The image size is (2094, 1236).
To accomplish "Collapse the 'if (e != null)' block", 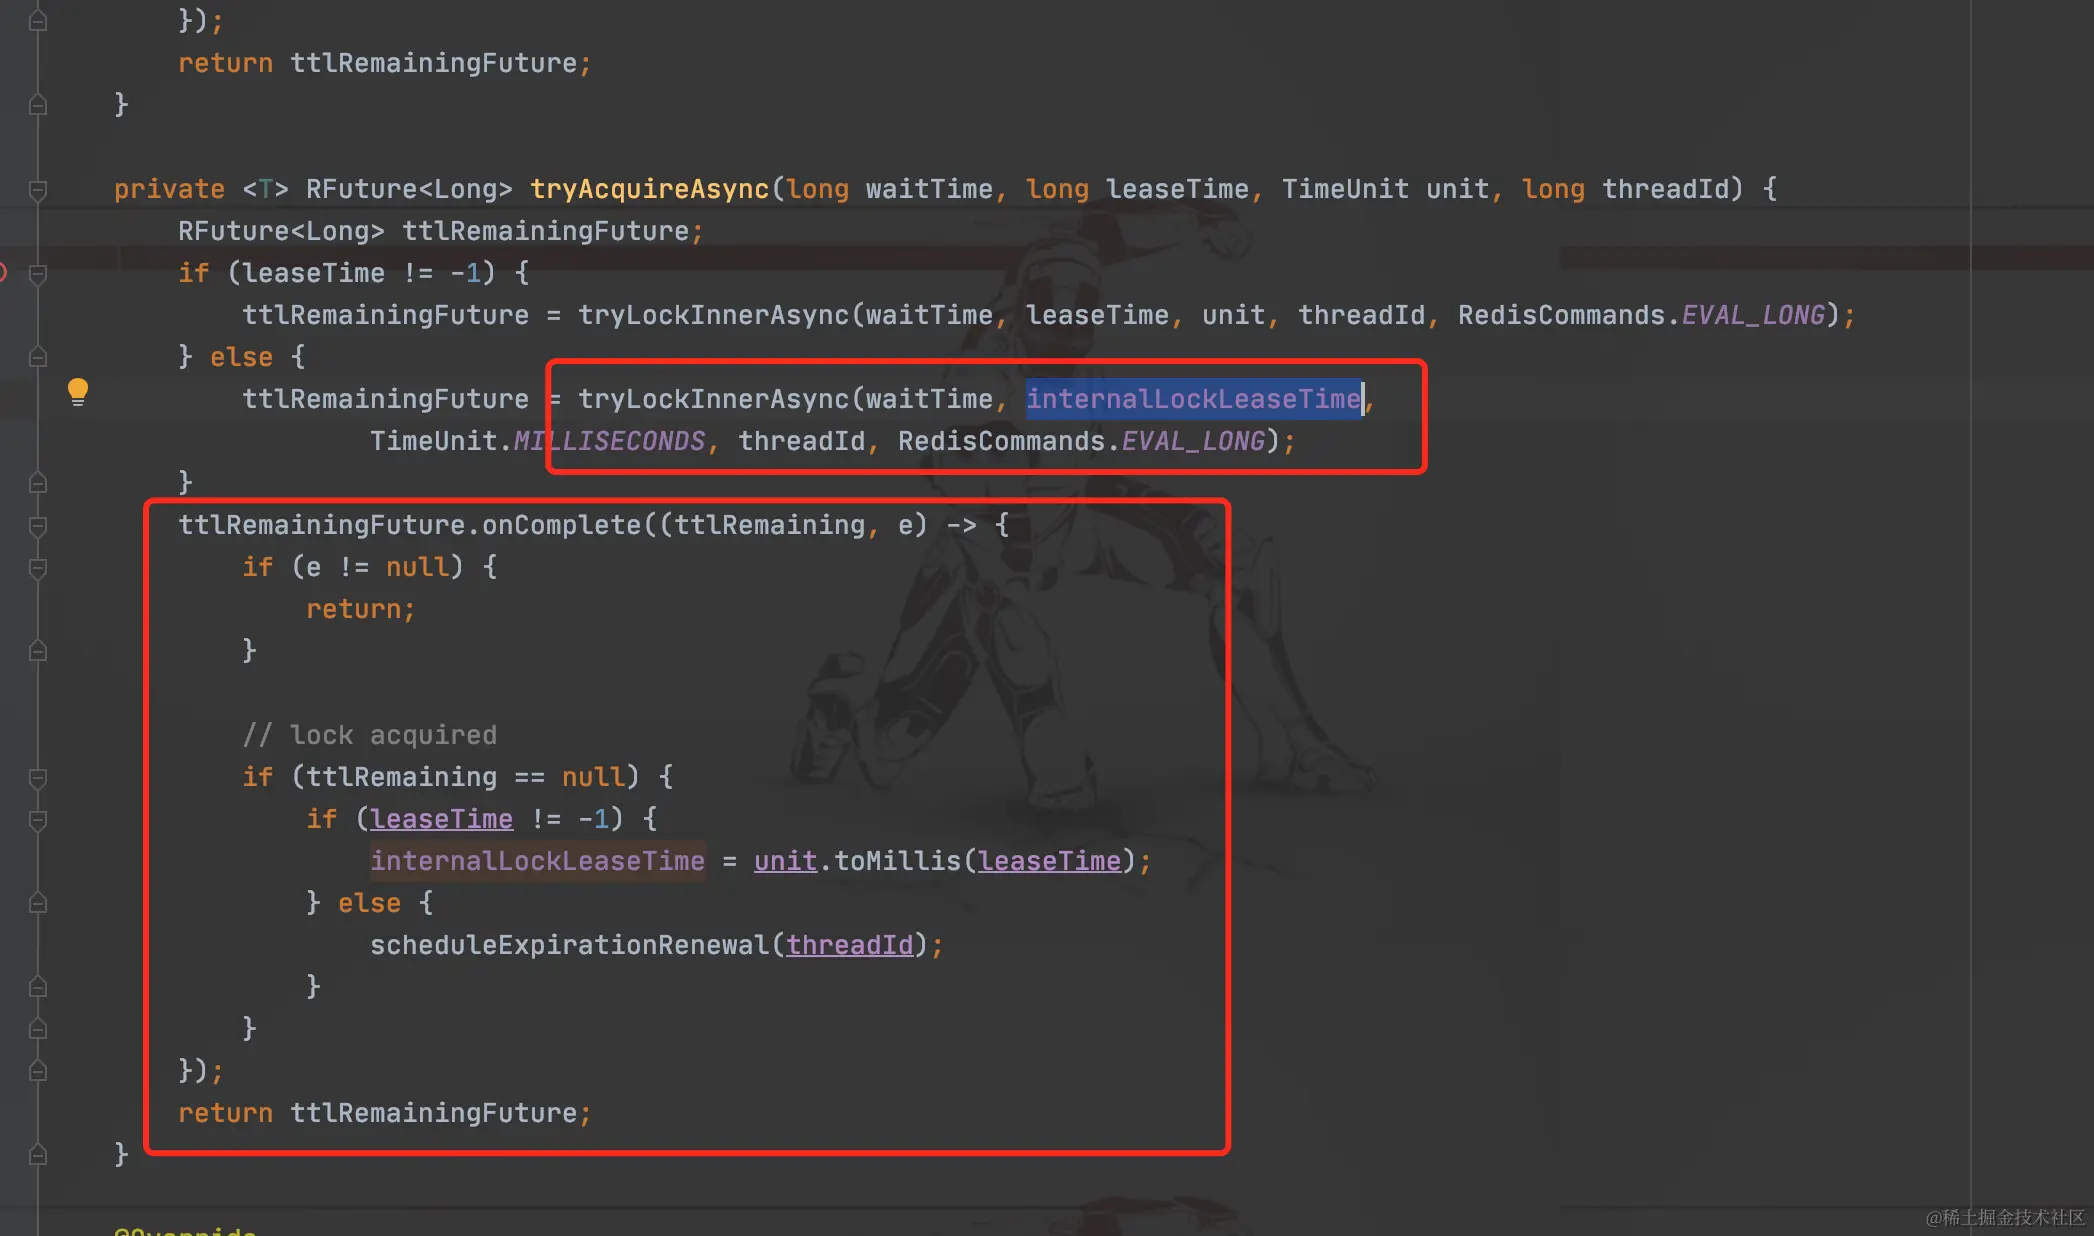I will [x=38, y=567].
